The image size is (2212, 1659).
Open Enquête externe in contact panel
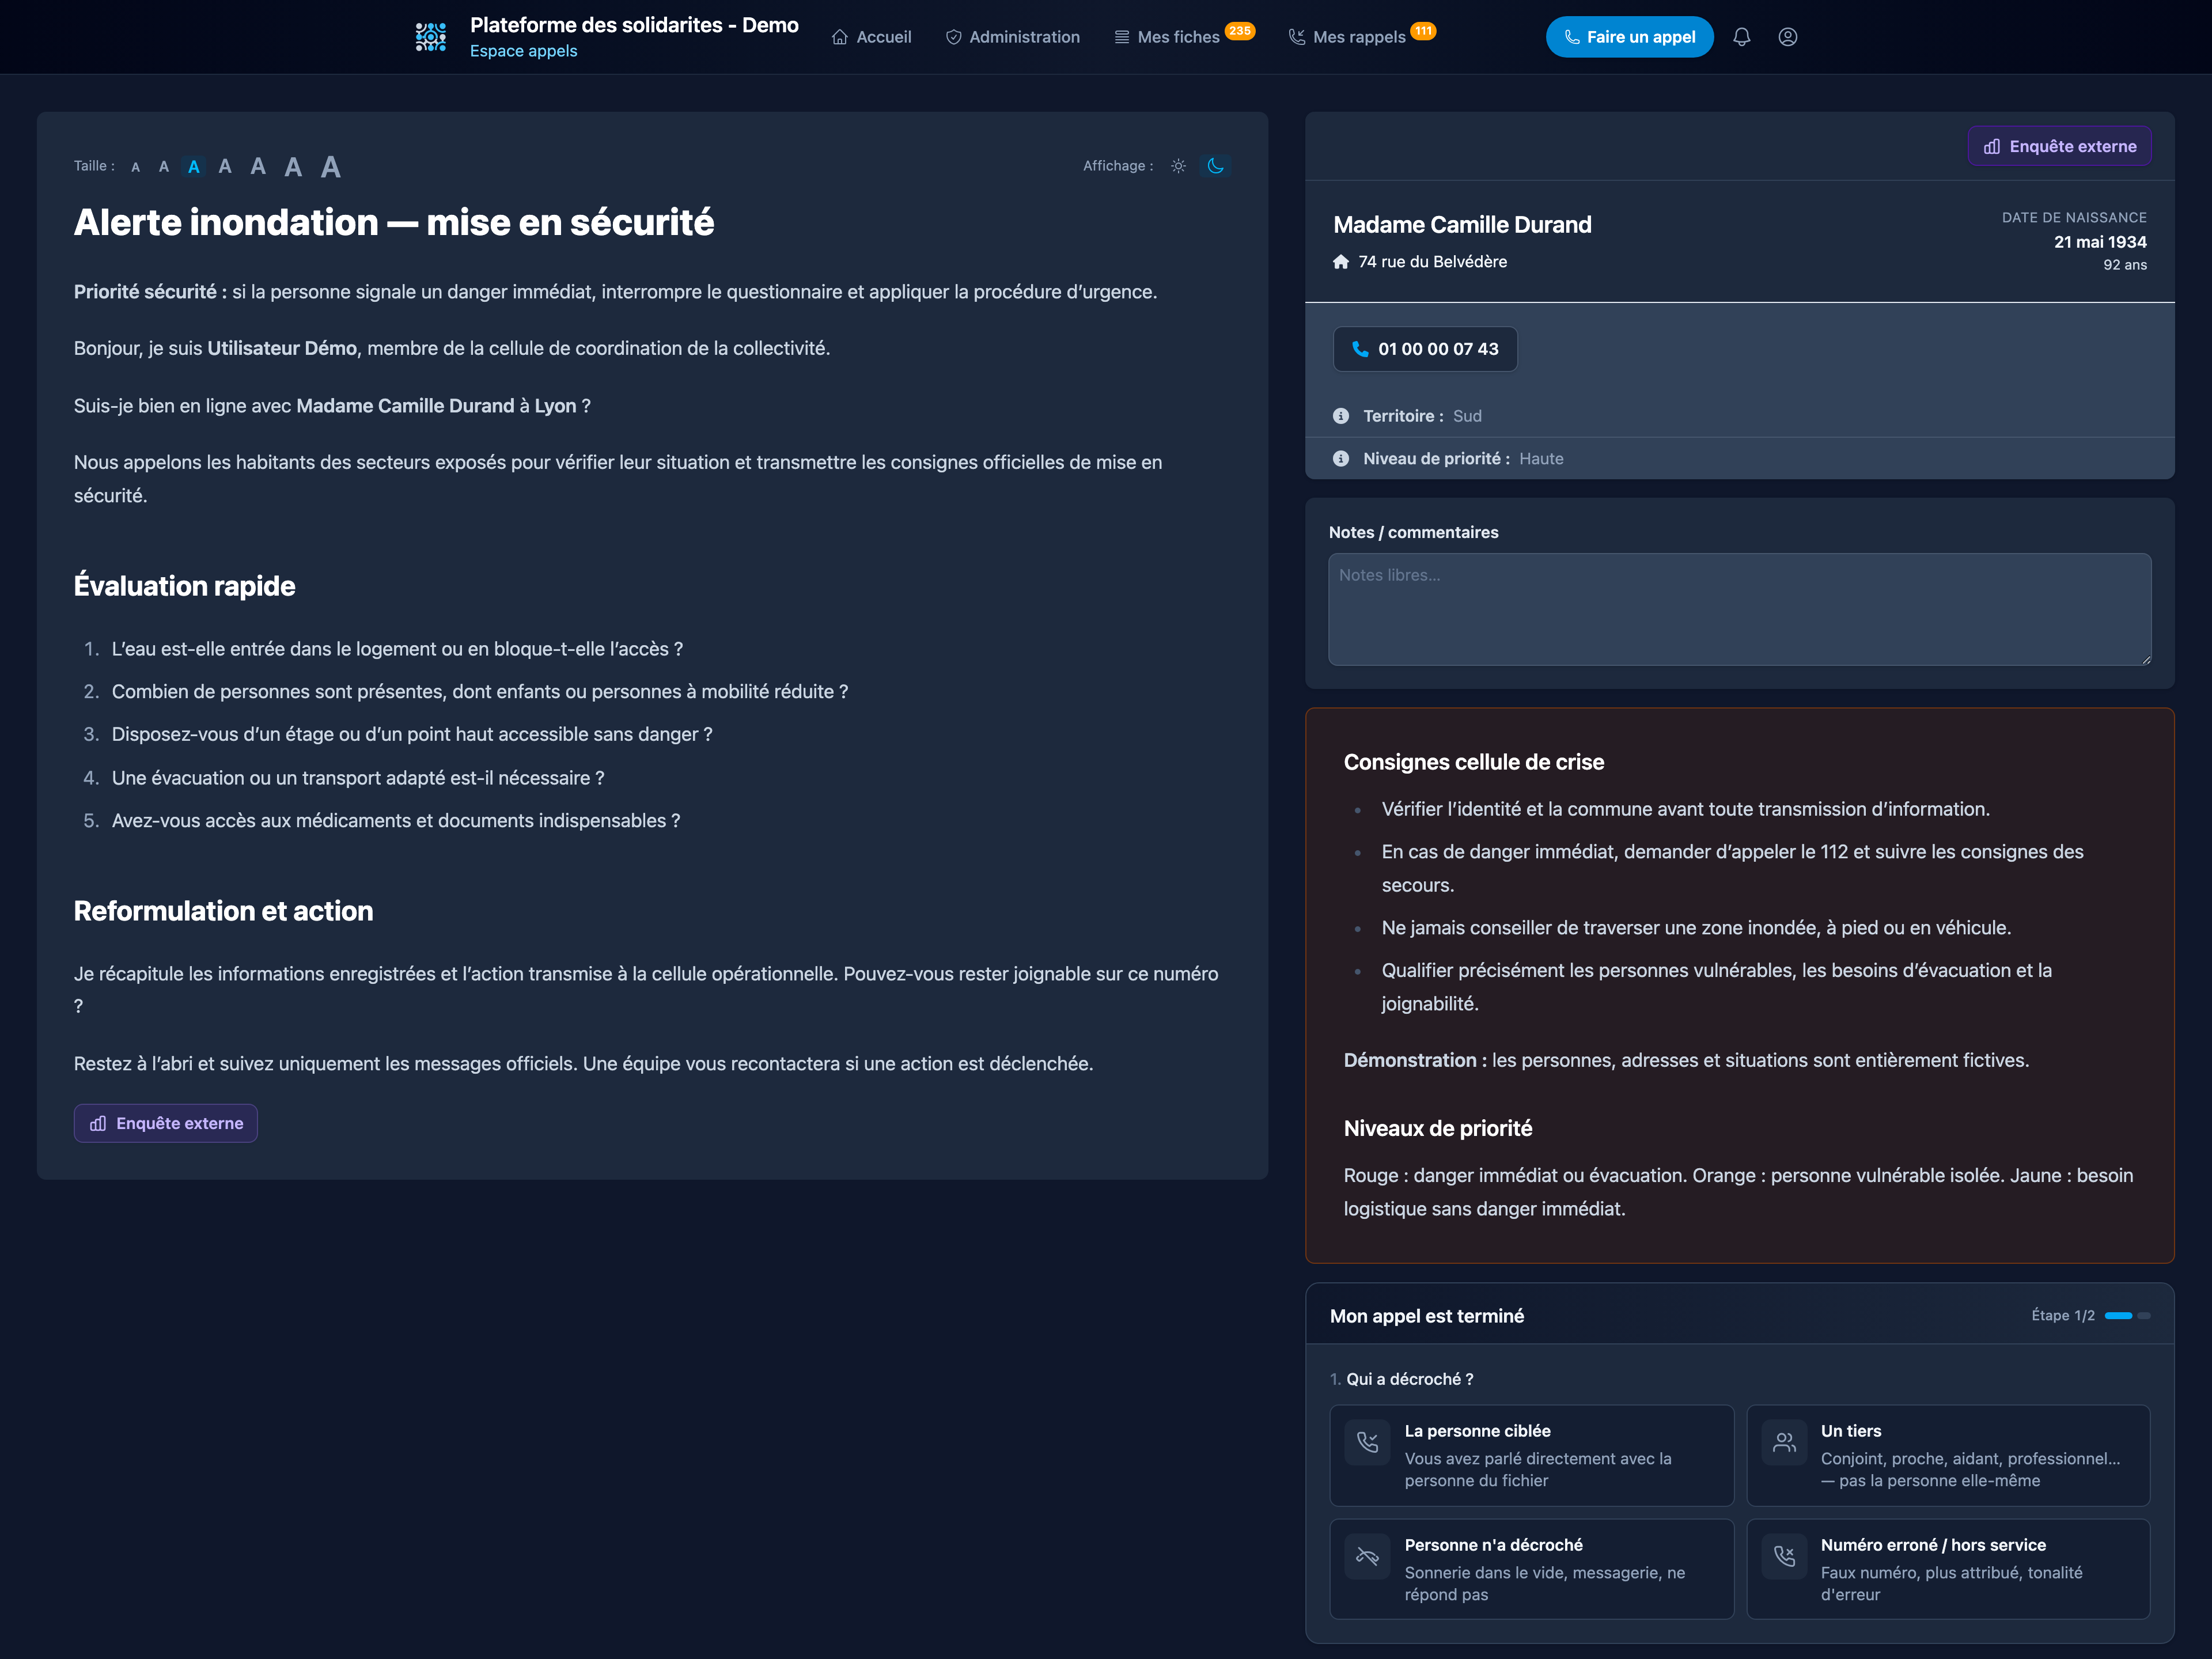click(2059, 146)
